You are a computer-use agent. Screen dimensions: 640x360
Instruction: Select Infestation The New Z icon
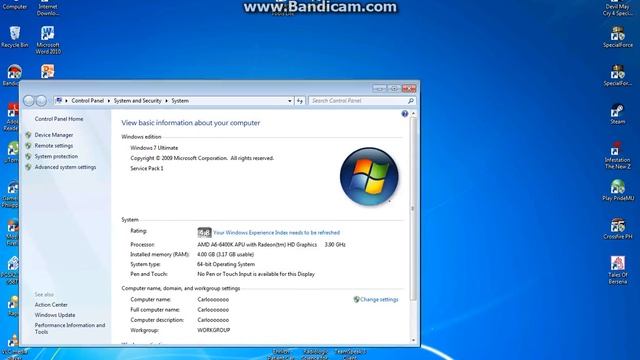618,156
